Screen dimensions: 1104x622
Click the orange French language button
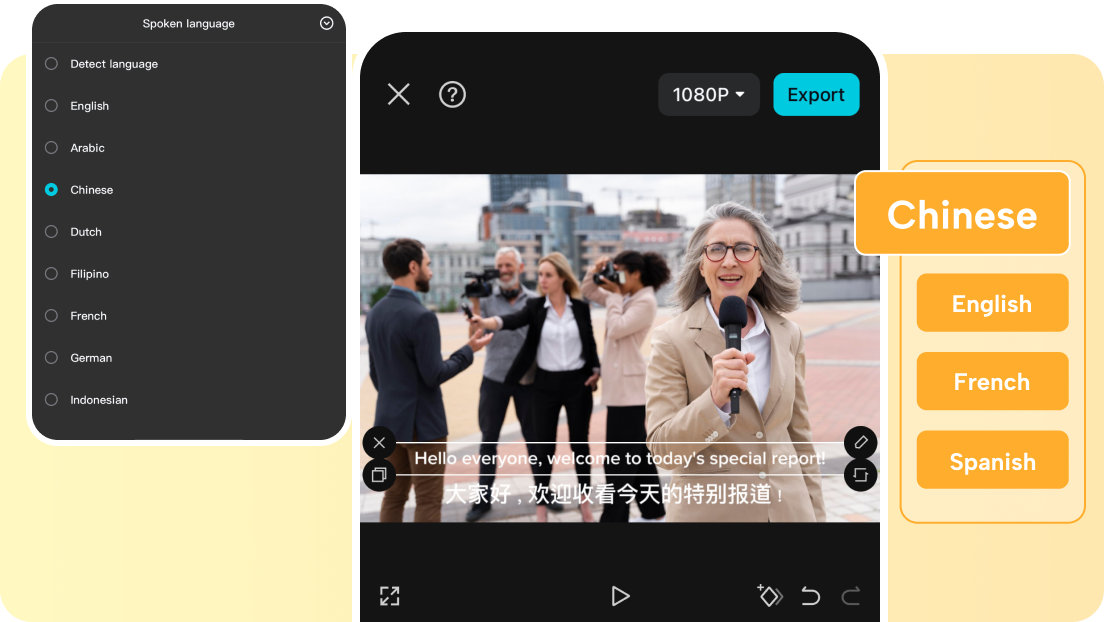click(992, 381)
